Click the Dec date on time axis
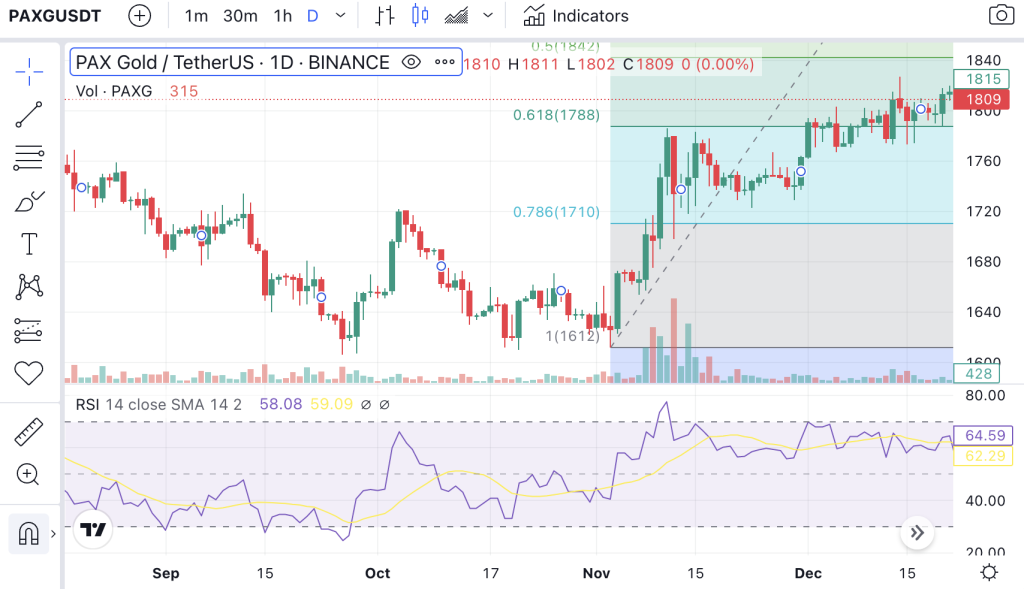The width and height of the screenshot is (1024, 589). point(808,573)
